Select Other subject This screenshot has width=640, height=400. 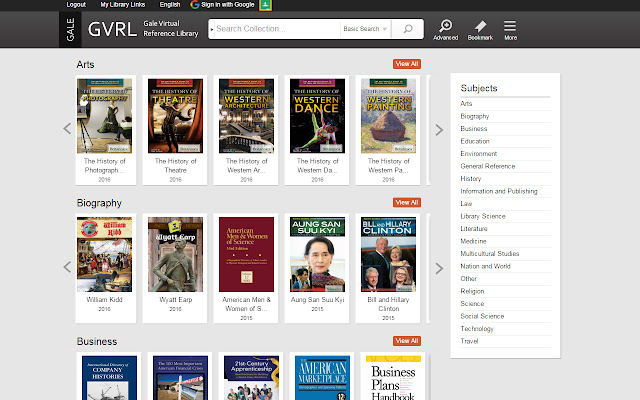(x=469, y=279)
